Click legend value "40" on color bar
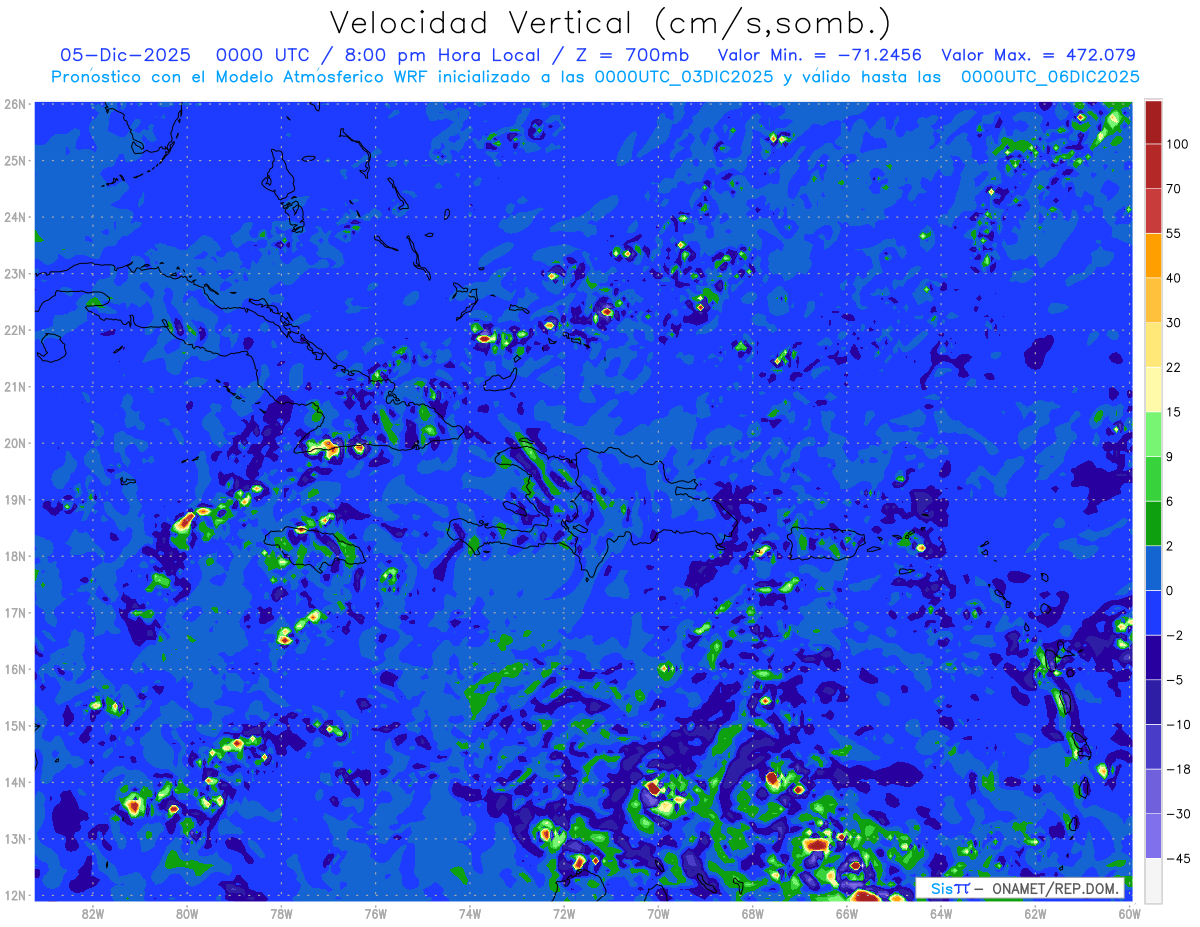1200x927 pixels. click(x=1173, y=277)
